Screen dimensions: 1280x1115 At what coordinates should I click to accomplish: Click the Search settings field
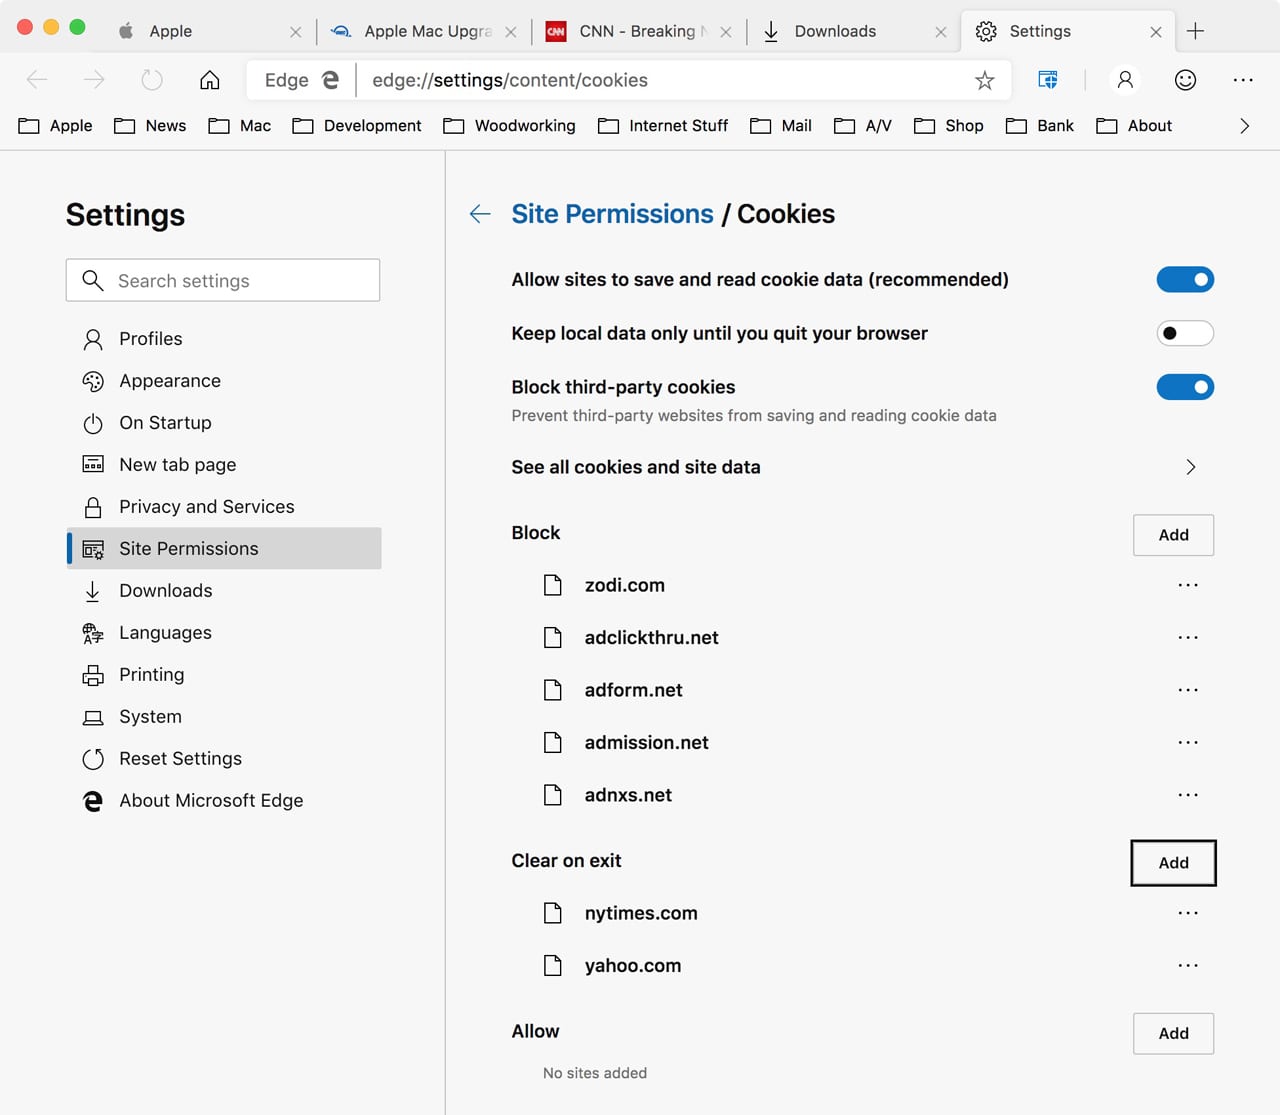[x=223, y=281]
